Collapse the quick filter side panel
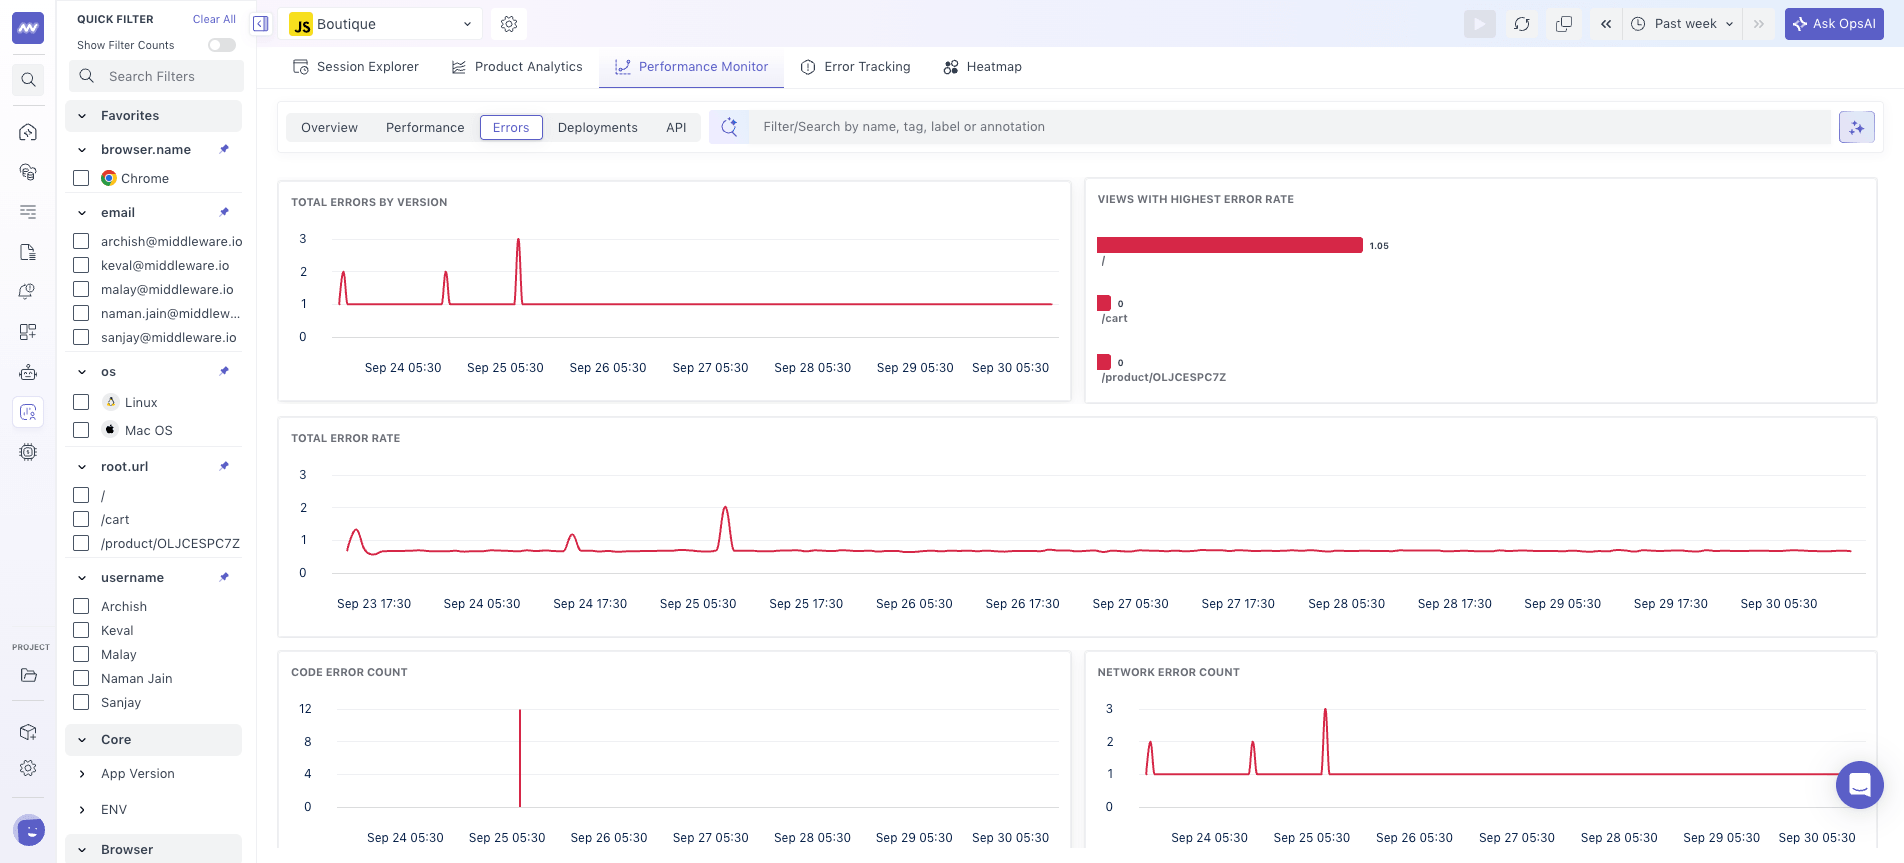The width and height of the screenshot is (1904, 863). click(260, 24)
